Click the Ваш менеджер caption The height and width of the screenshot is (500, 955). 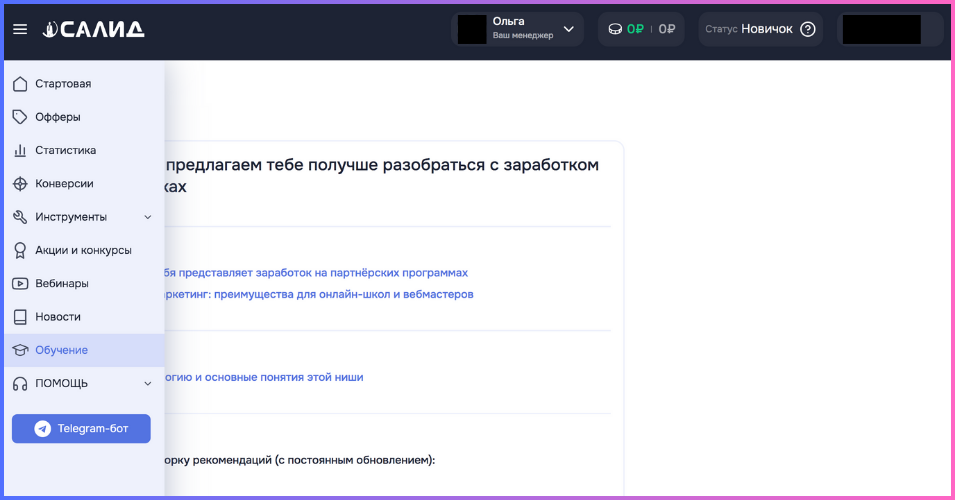(523, 35)
